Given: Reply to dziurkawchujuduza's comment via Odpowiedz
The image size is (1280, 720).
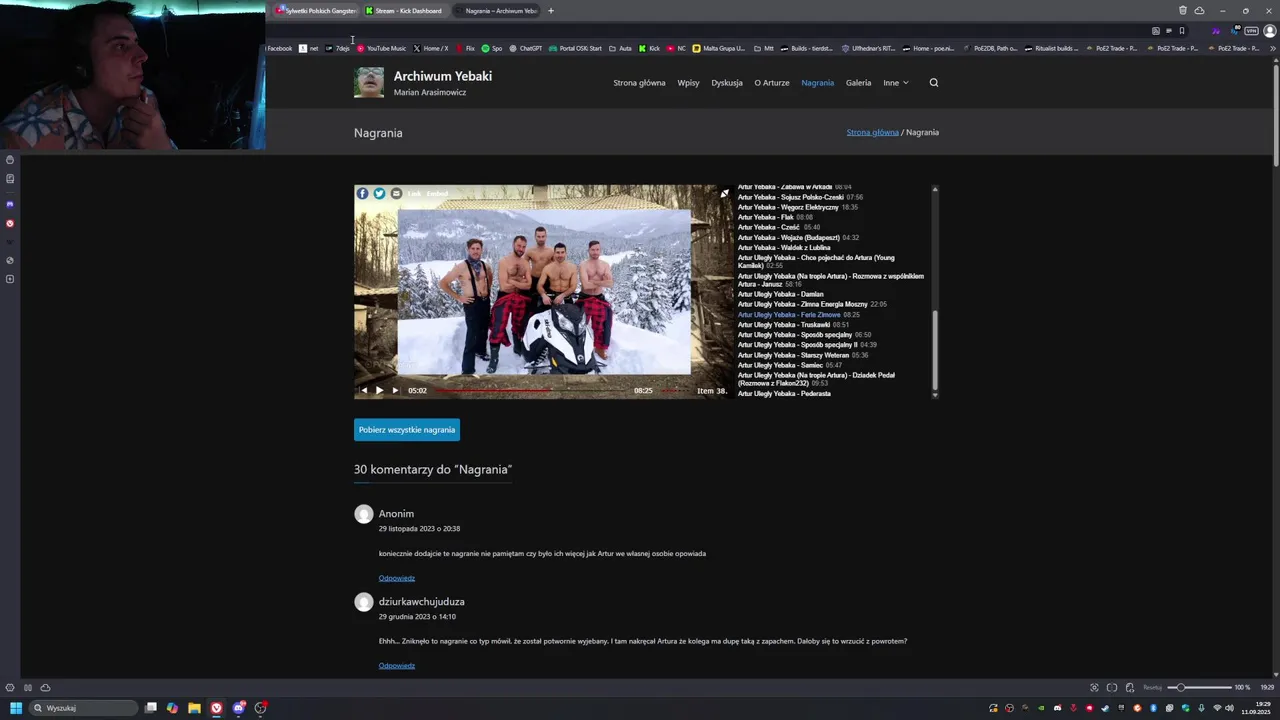Looking at the screenshot, I should pos(396,666).
